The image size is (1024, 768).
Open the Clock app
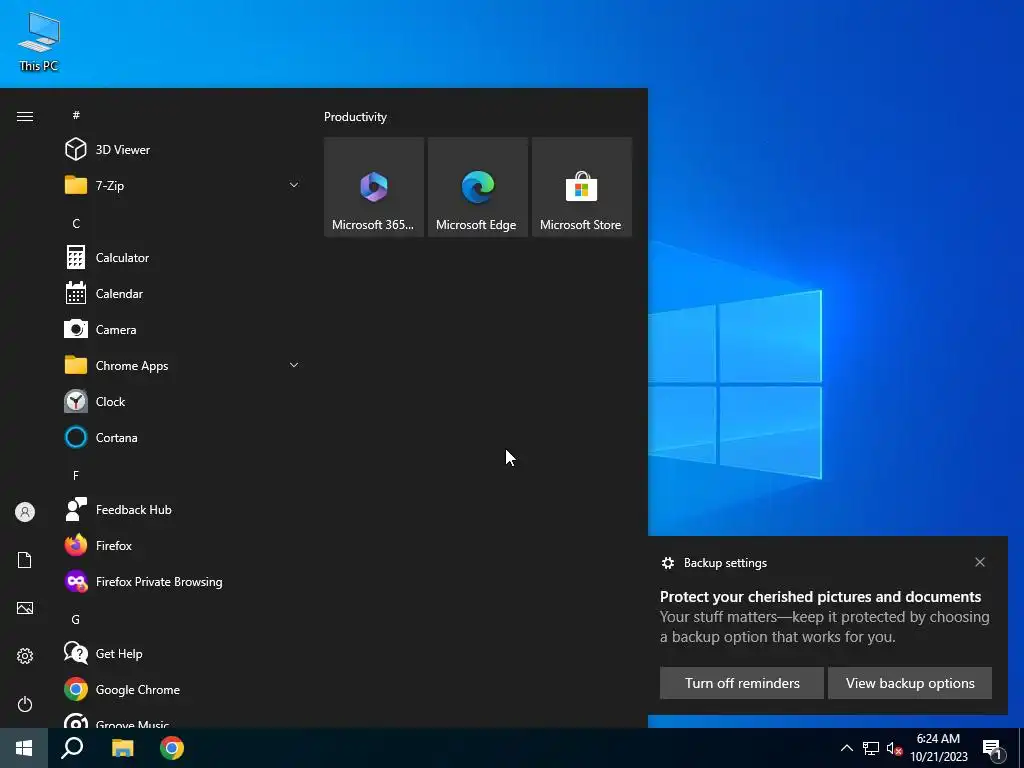(183, 402)
